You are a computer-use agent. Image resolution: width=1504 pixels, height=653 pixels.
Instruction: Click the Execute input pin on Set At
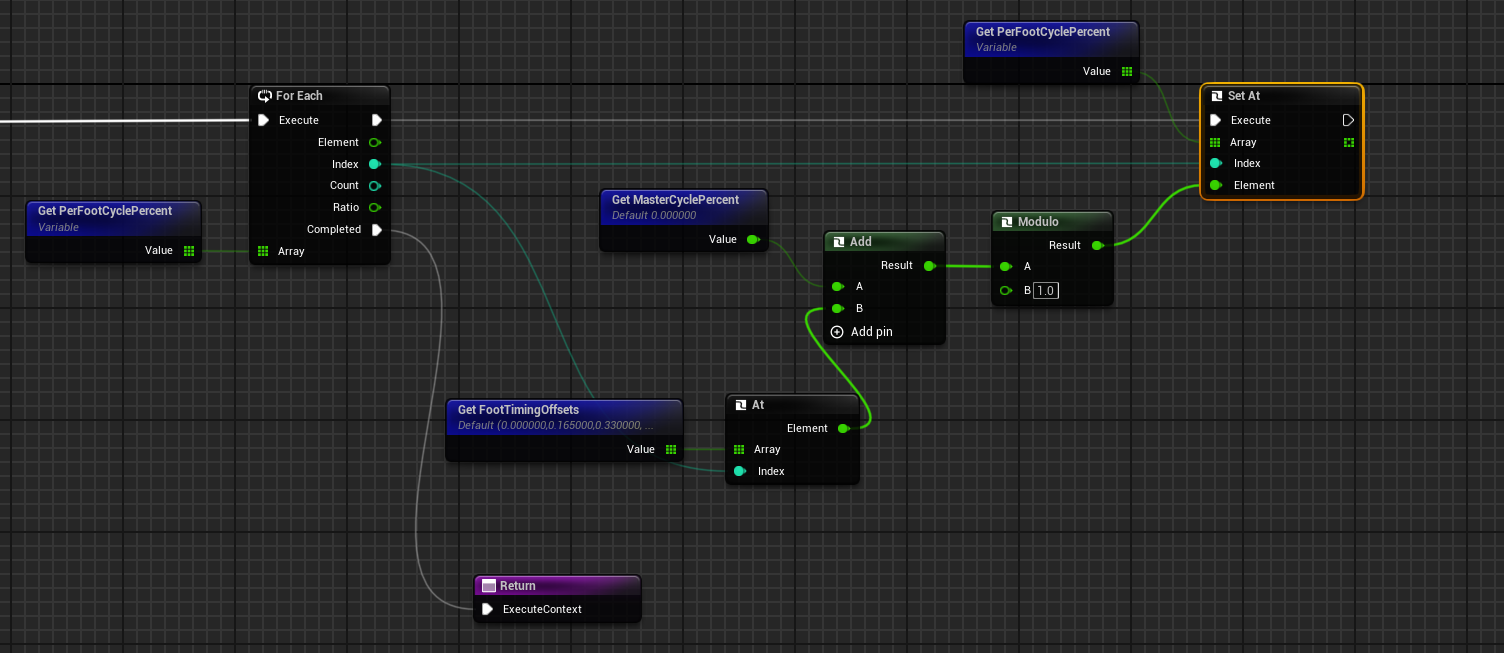(x=1215, y=120)
